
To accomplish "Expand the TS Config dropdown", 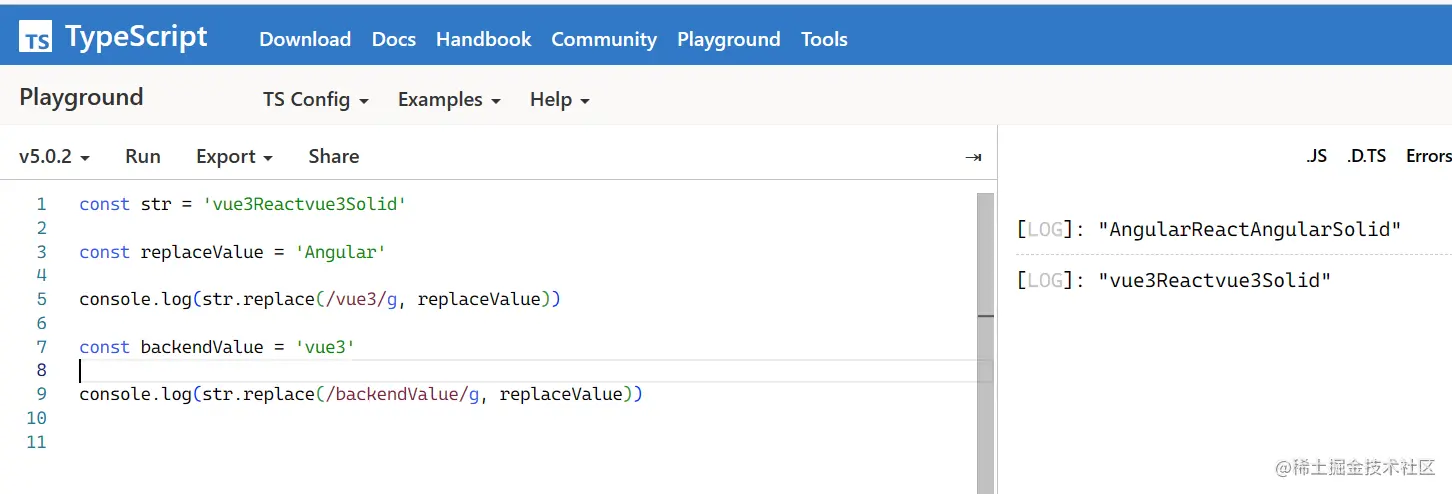I will click(315, 100).
